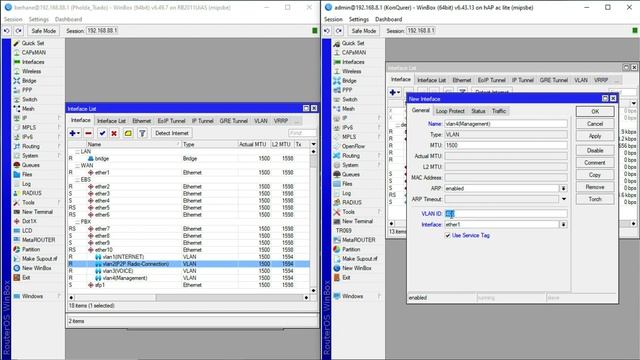Click the Name field with vlan4(Management)
Image resolution: width=640 pixels, height=360 pixels.
506,124
